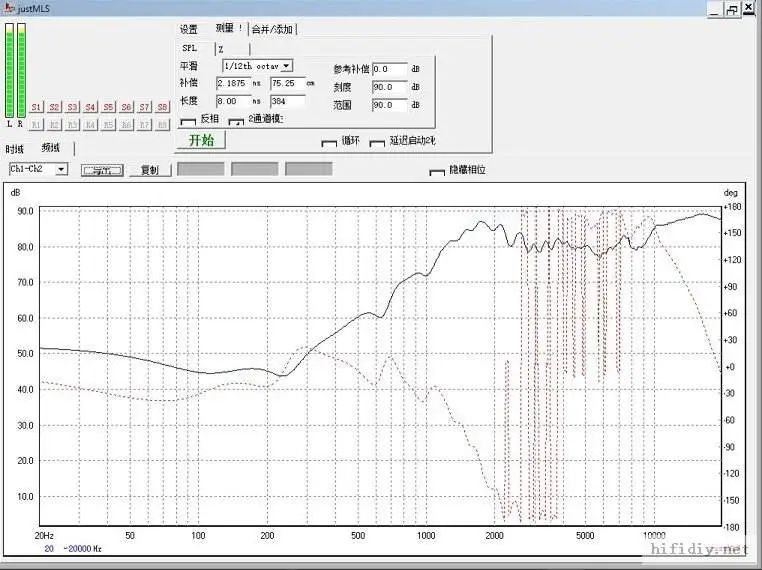The image size is (762, 570).
Task: Toggle the 反相 (invert phase) checkbox
Action: pos(188,121)
